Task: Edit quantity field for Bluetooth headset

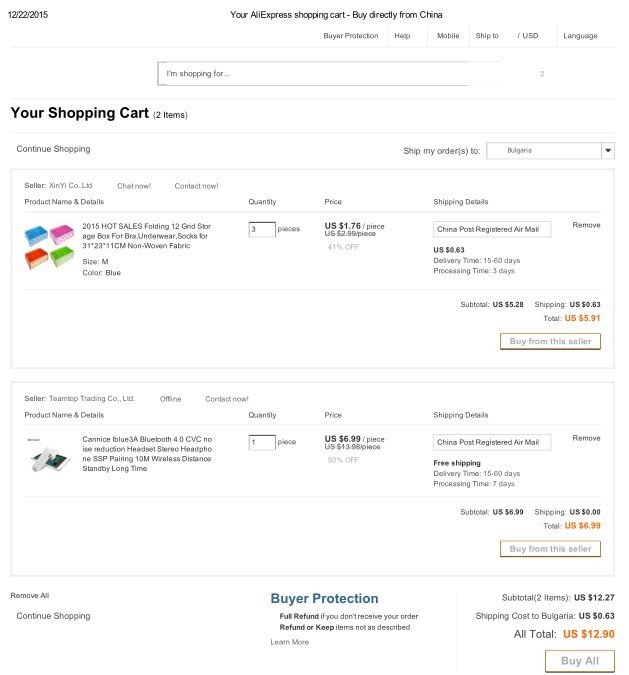Action: [261, 442]
